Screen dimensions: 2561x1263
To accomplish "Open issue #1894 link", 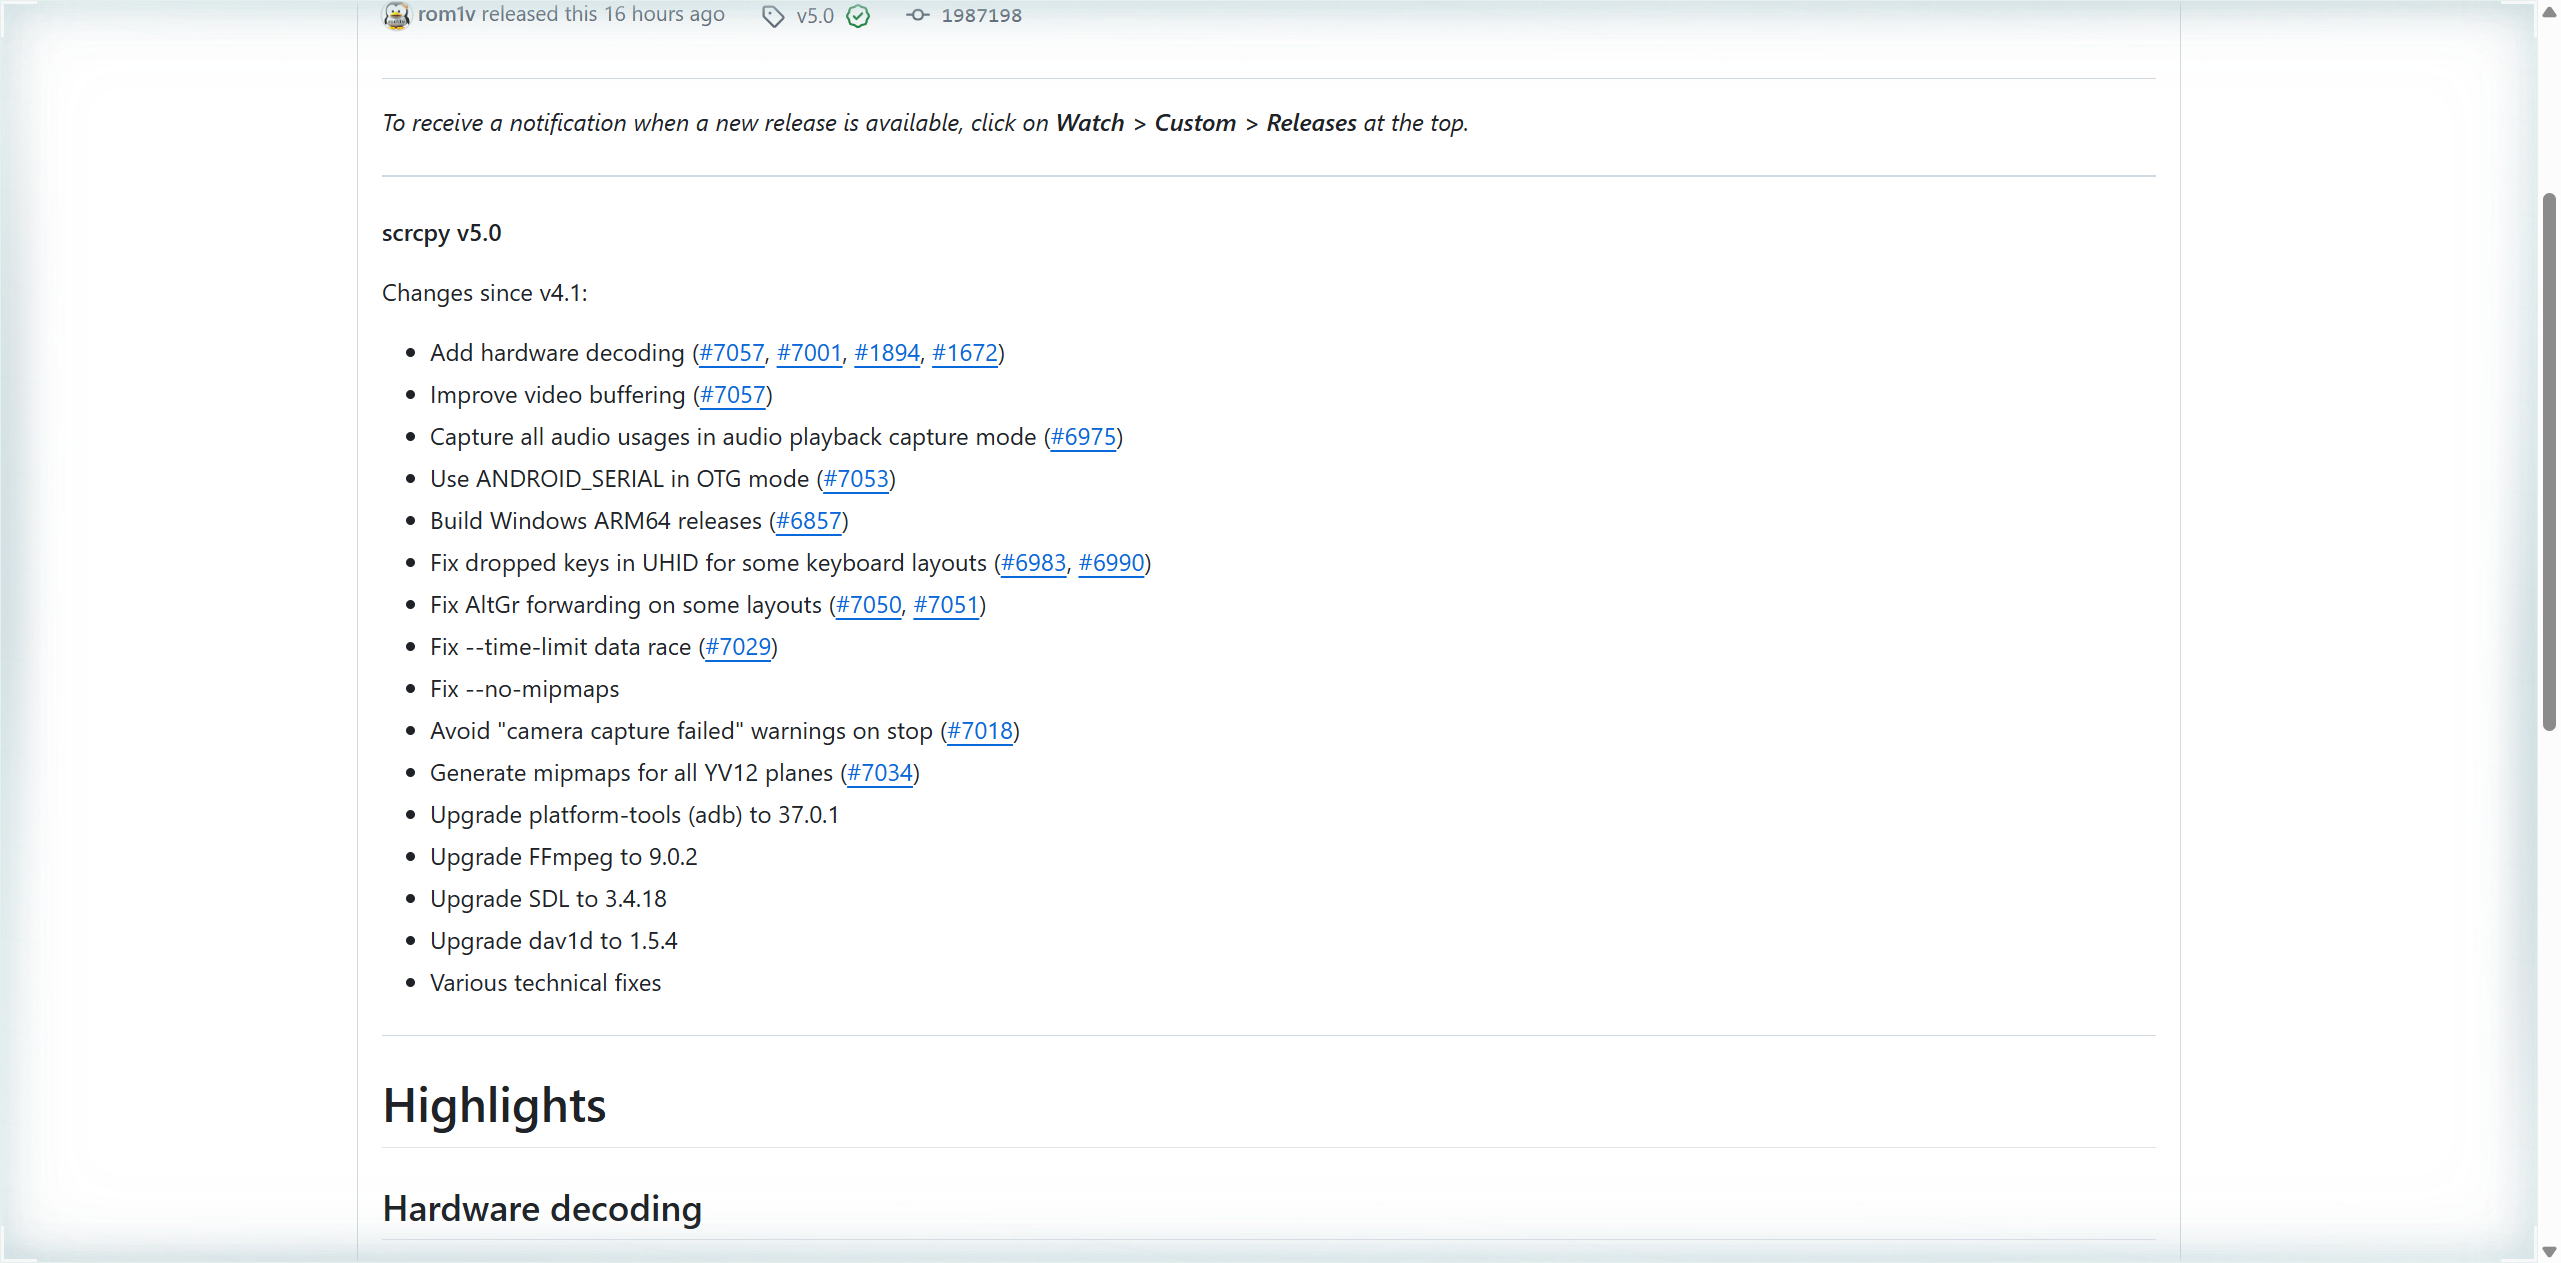I will pos(887,353).
